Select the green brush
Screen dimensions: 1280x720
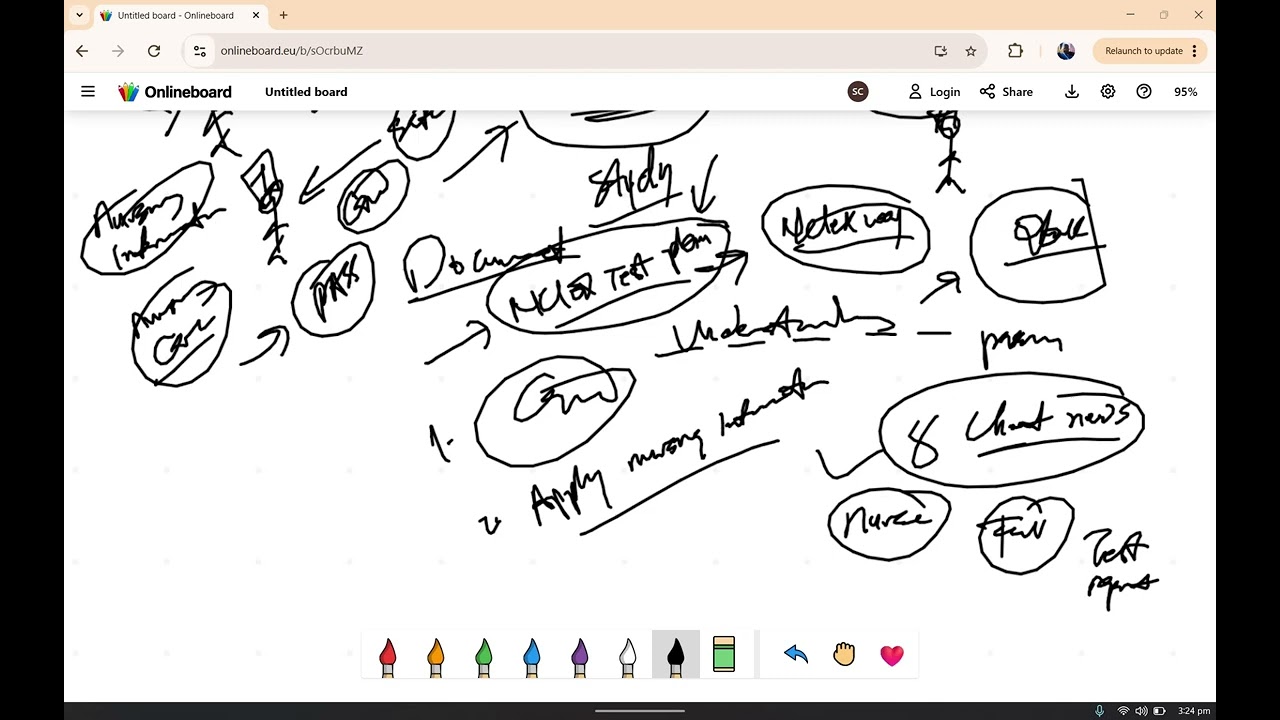click(x=484, y=655)
